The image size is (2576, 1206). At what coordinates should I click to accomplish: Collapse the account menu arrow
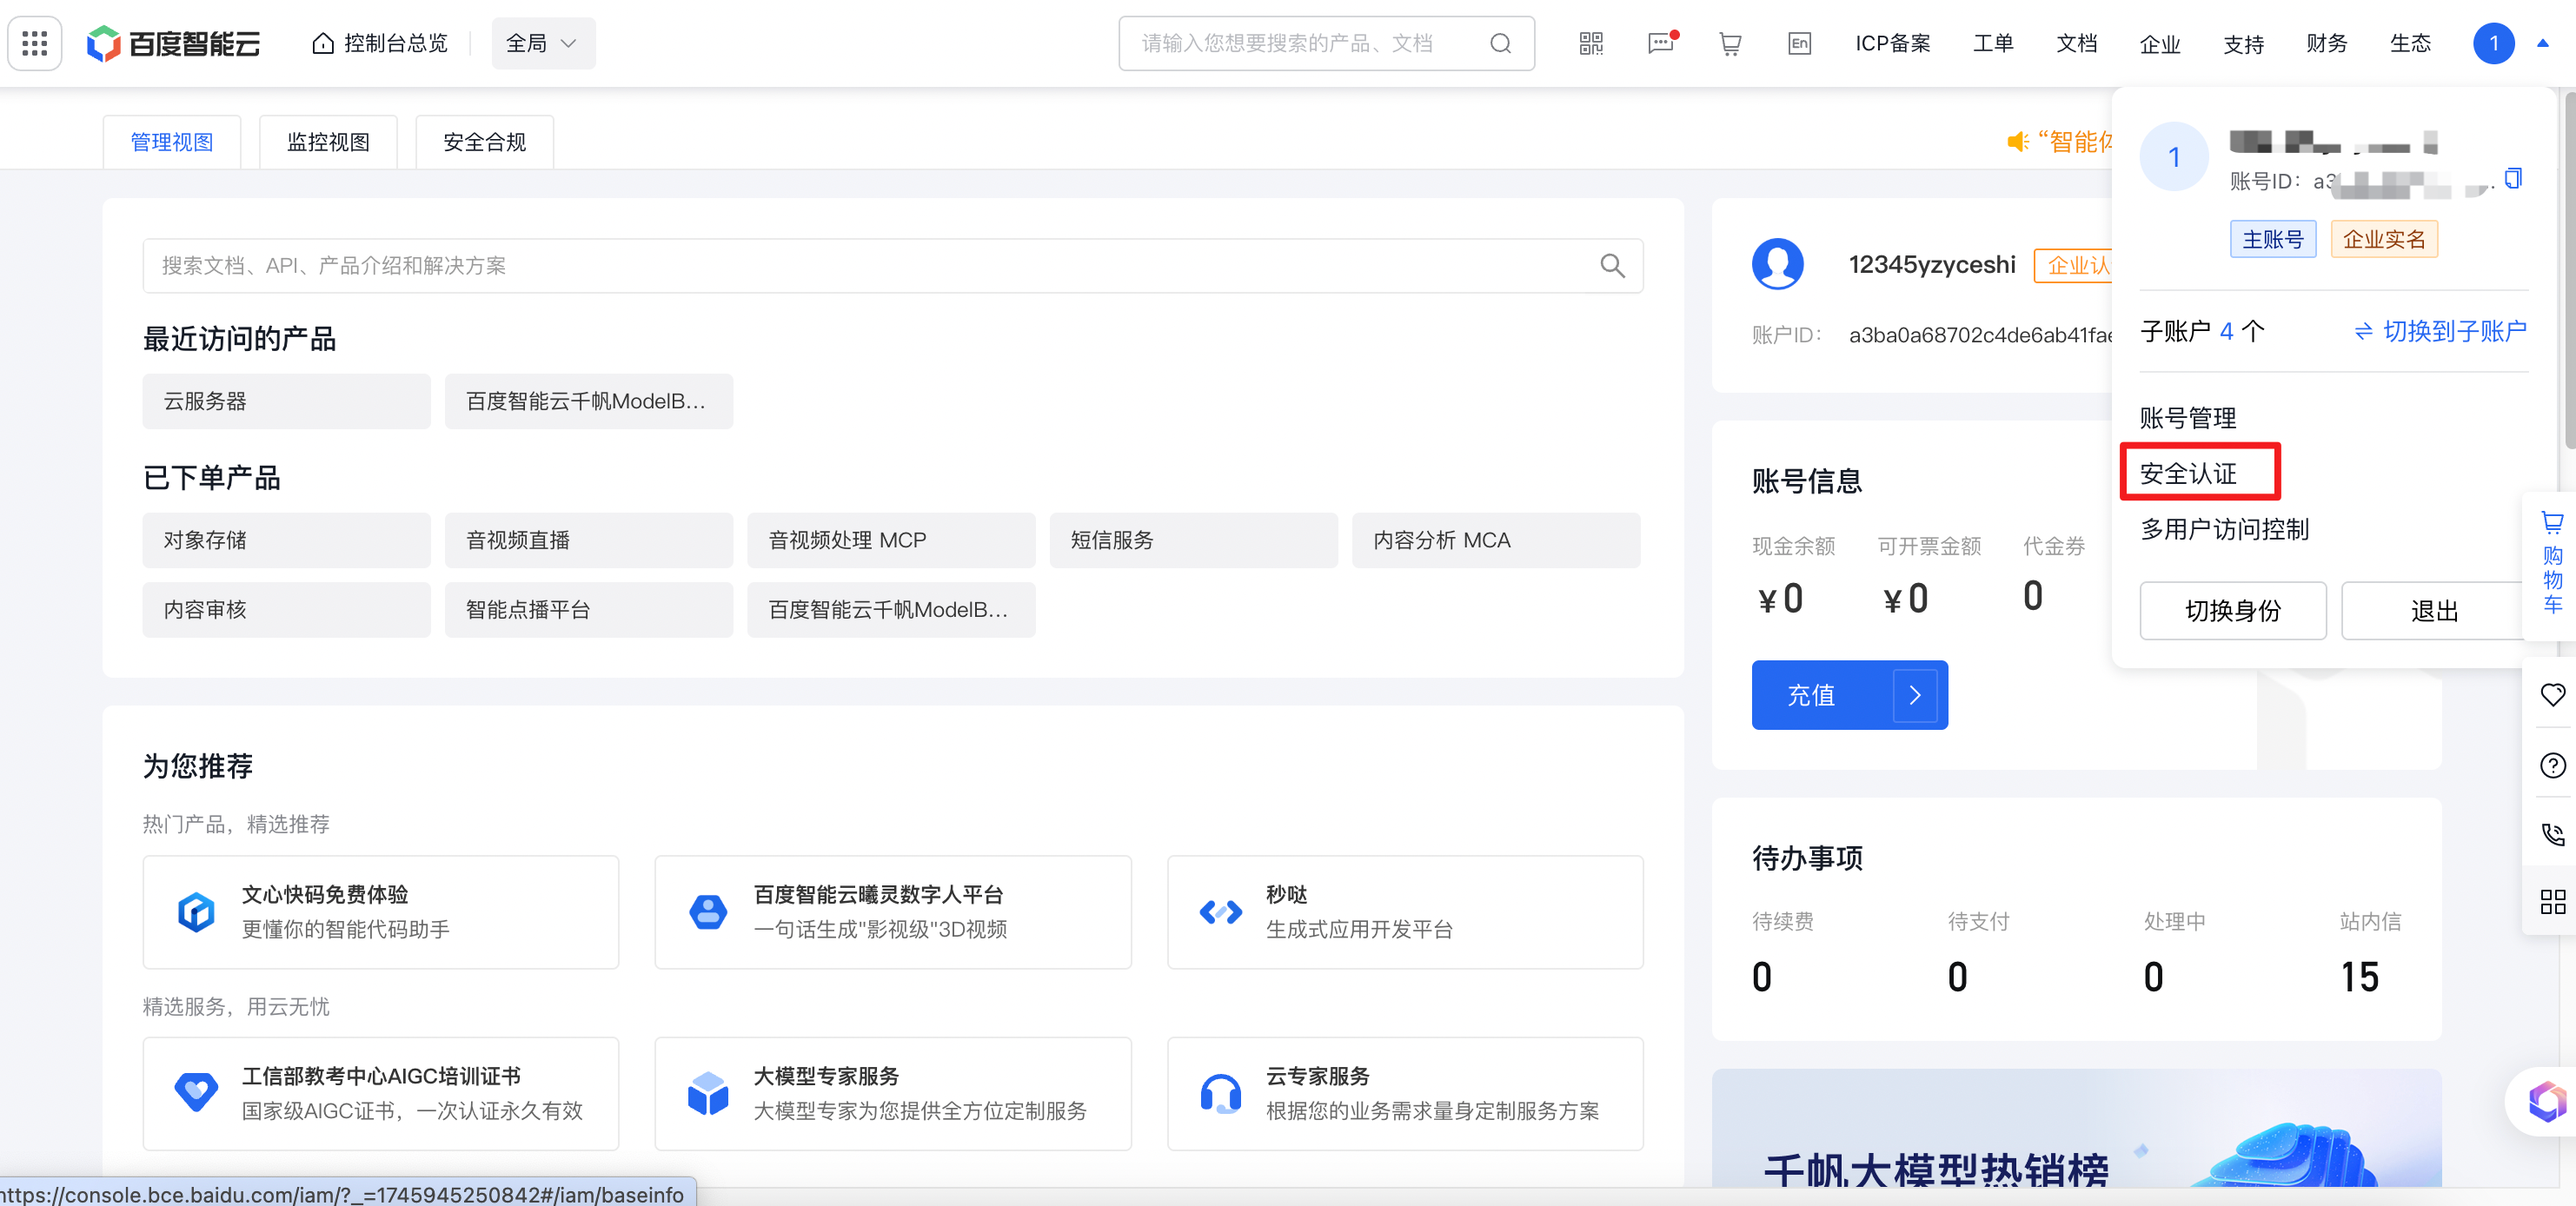[x=2542, y=43]
